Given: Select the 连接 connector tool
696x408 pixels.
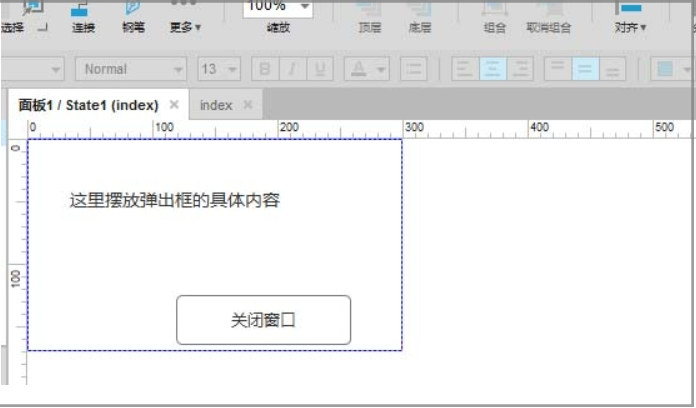Looking at the screenshot, I should click(x=83, y=17).
